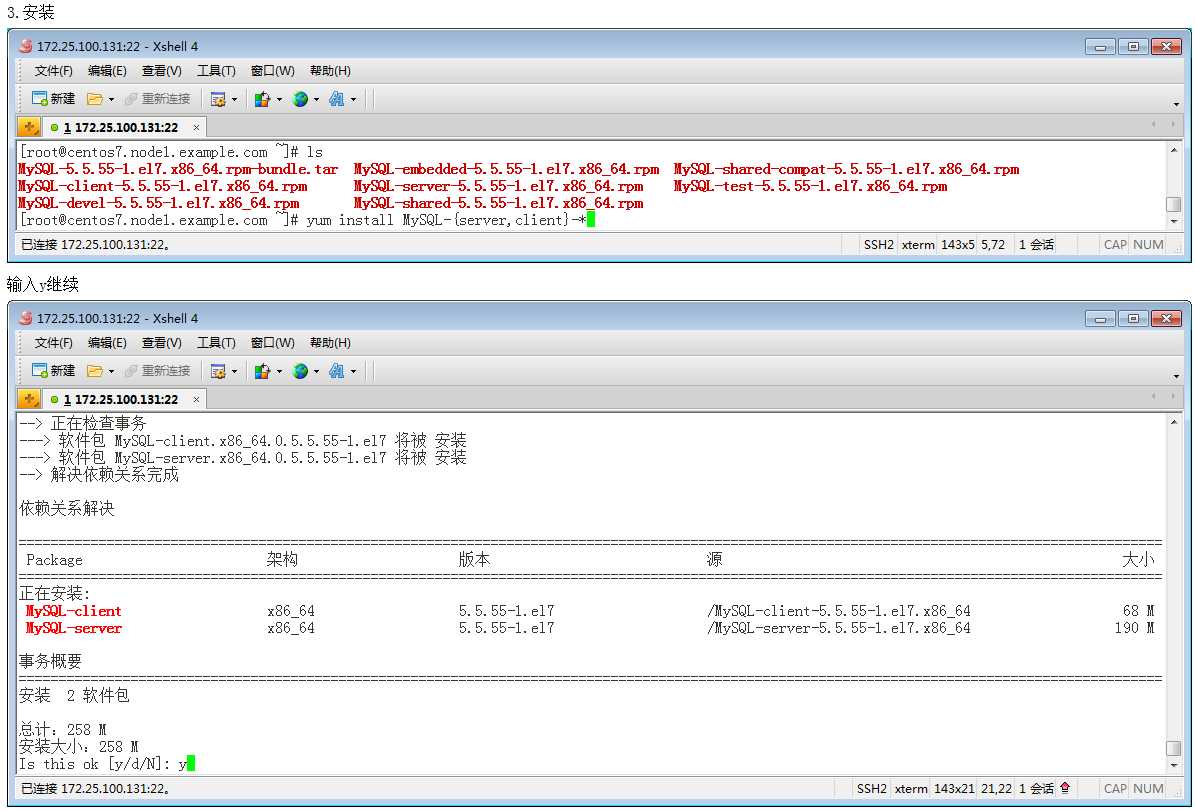Click the open-folder icon in bottom window toolbar

[x=95, y=371]
